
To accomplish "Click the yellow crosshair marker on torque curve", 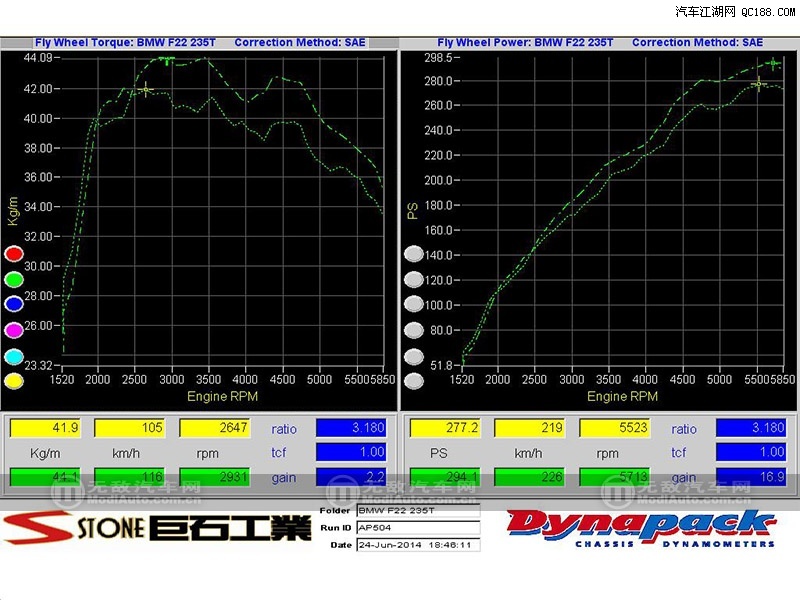I will [x=146, y=90].
